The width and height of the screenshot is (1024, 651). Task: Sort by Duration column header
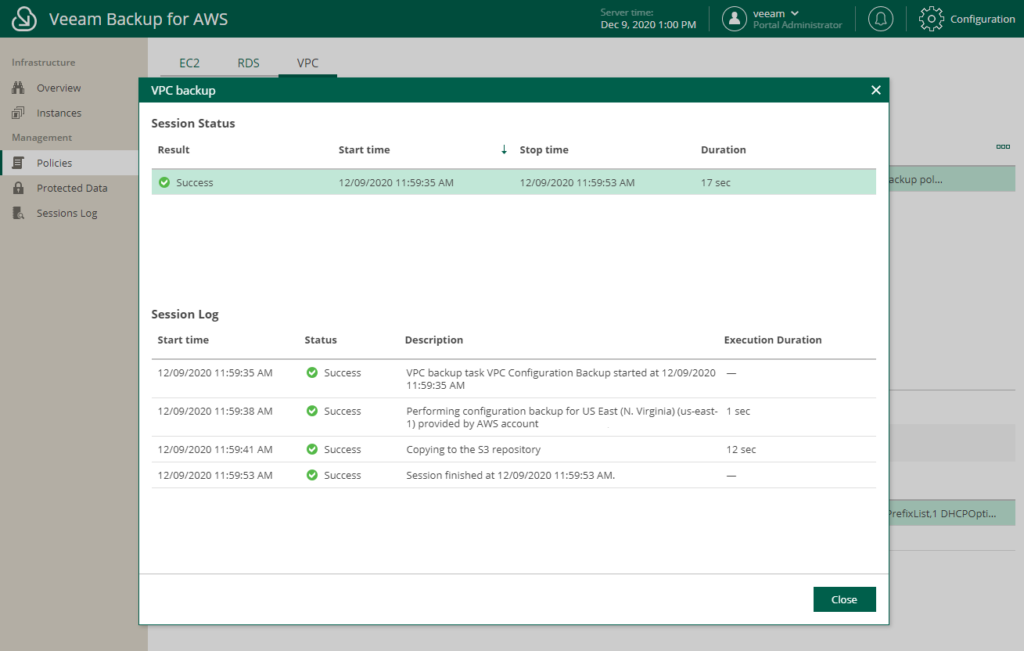[723, 150]
